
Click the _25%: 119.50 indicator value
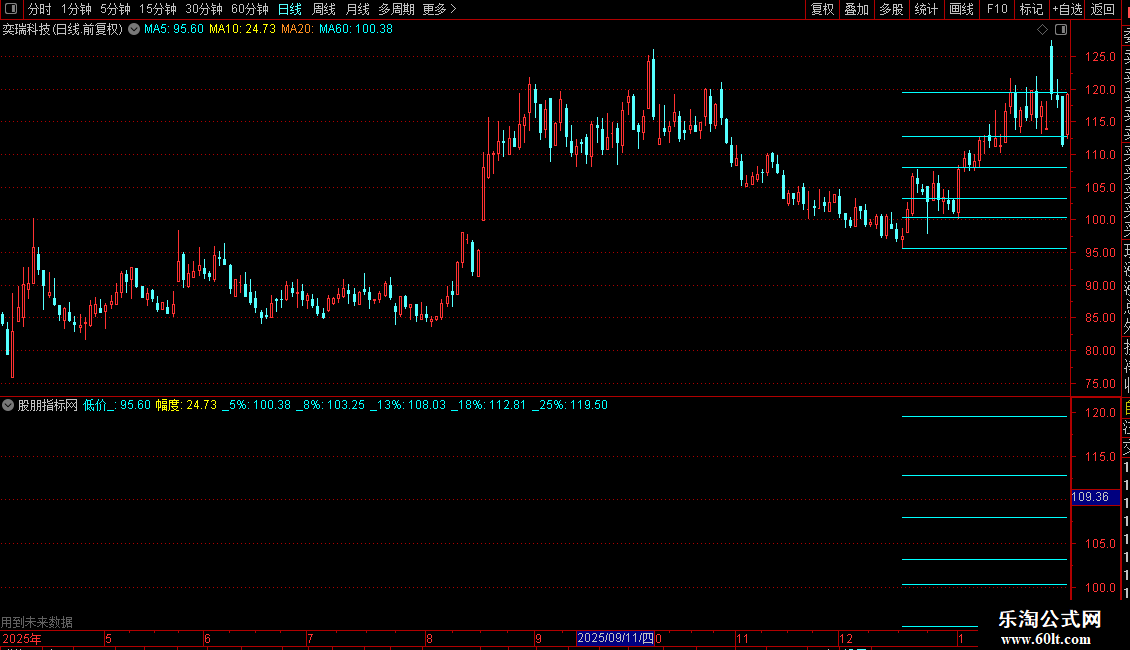click(x=570, y=405)
